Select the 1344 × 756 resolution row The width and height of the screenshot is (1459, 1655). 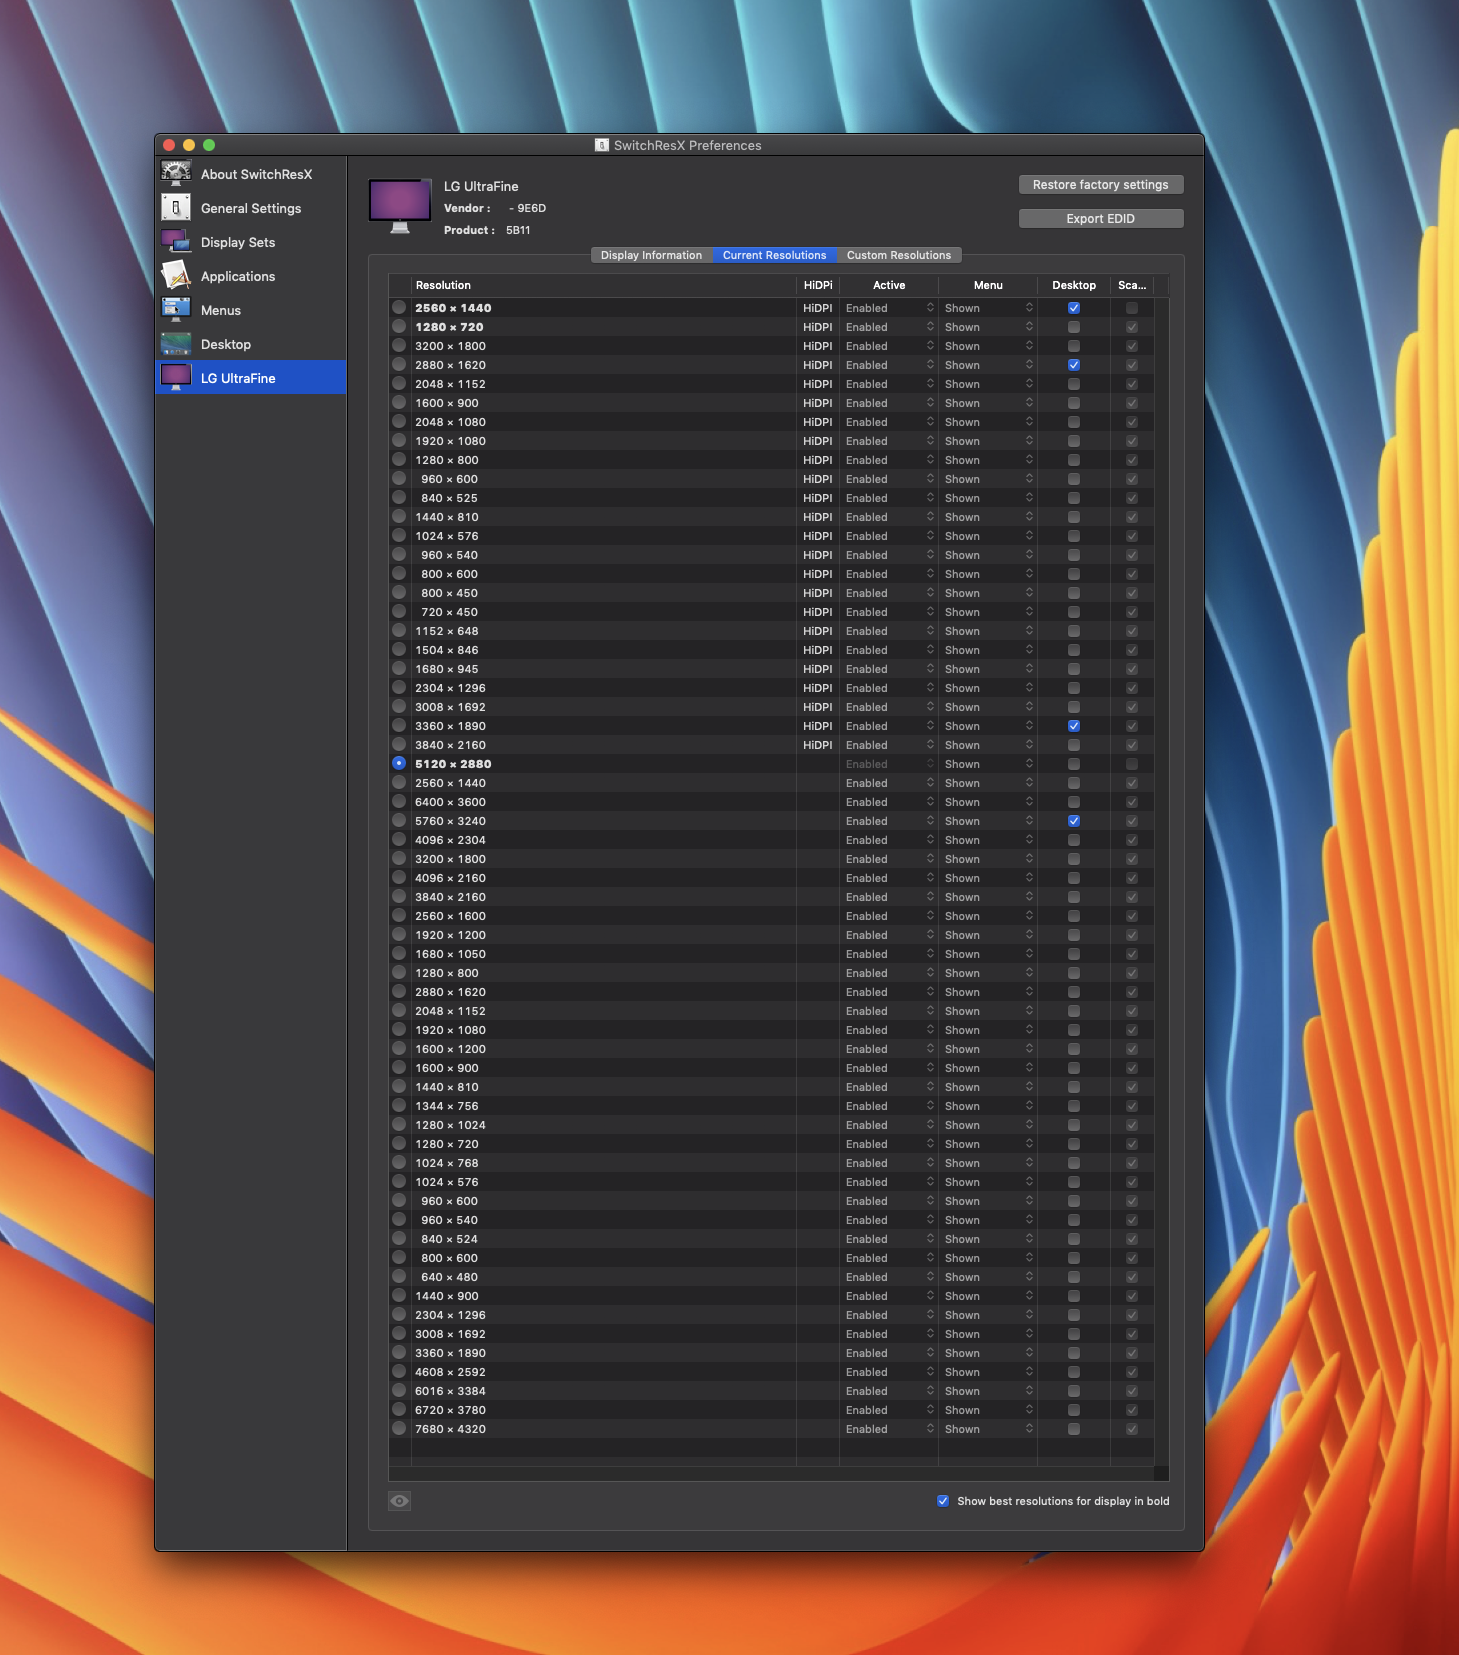coord(771,1106)
